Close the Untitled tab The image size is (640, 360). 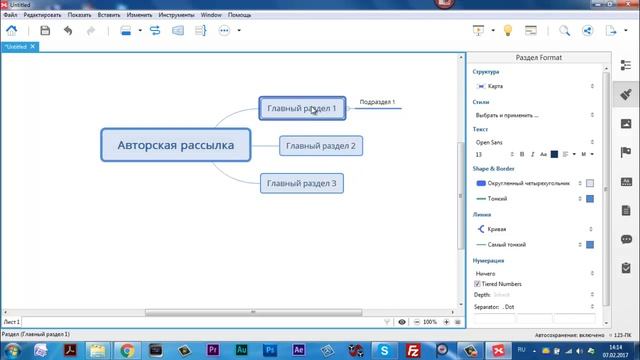click(33, 47)
